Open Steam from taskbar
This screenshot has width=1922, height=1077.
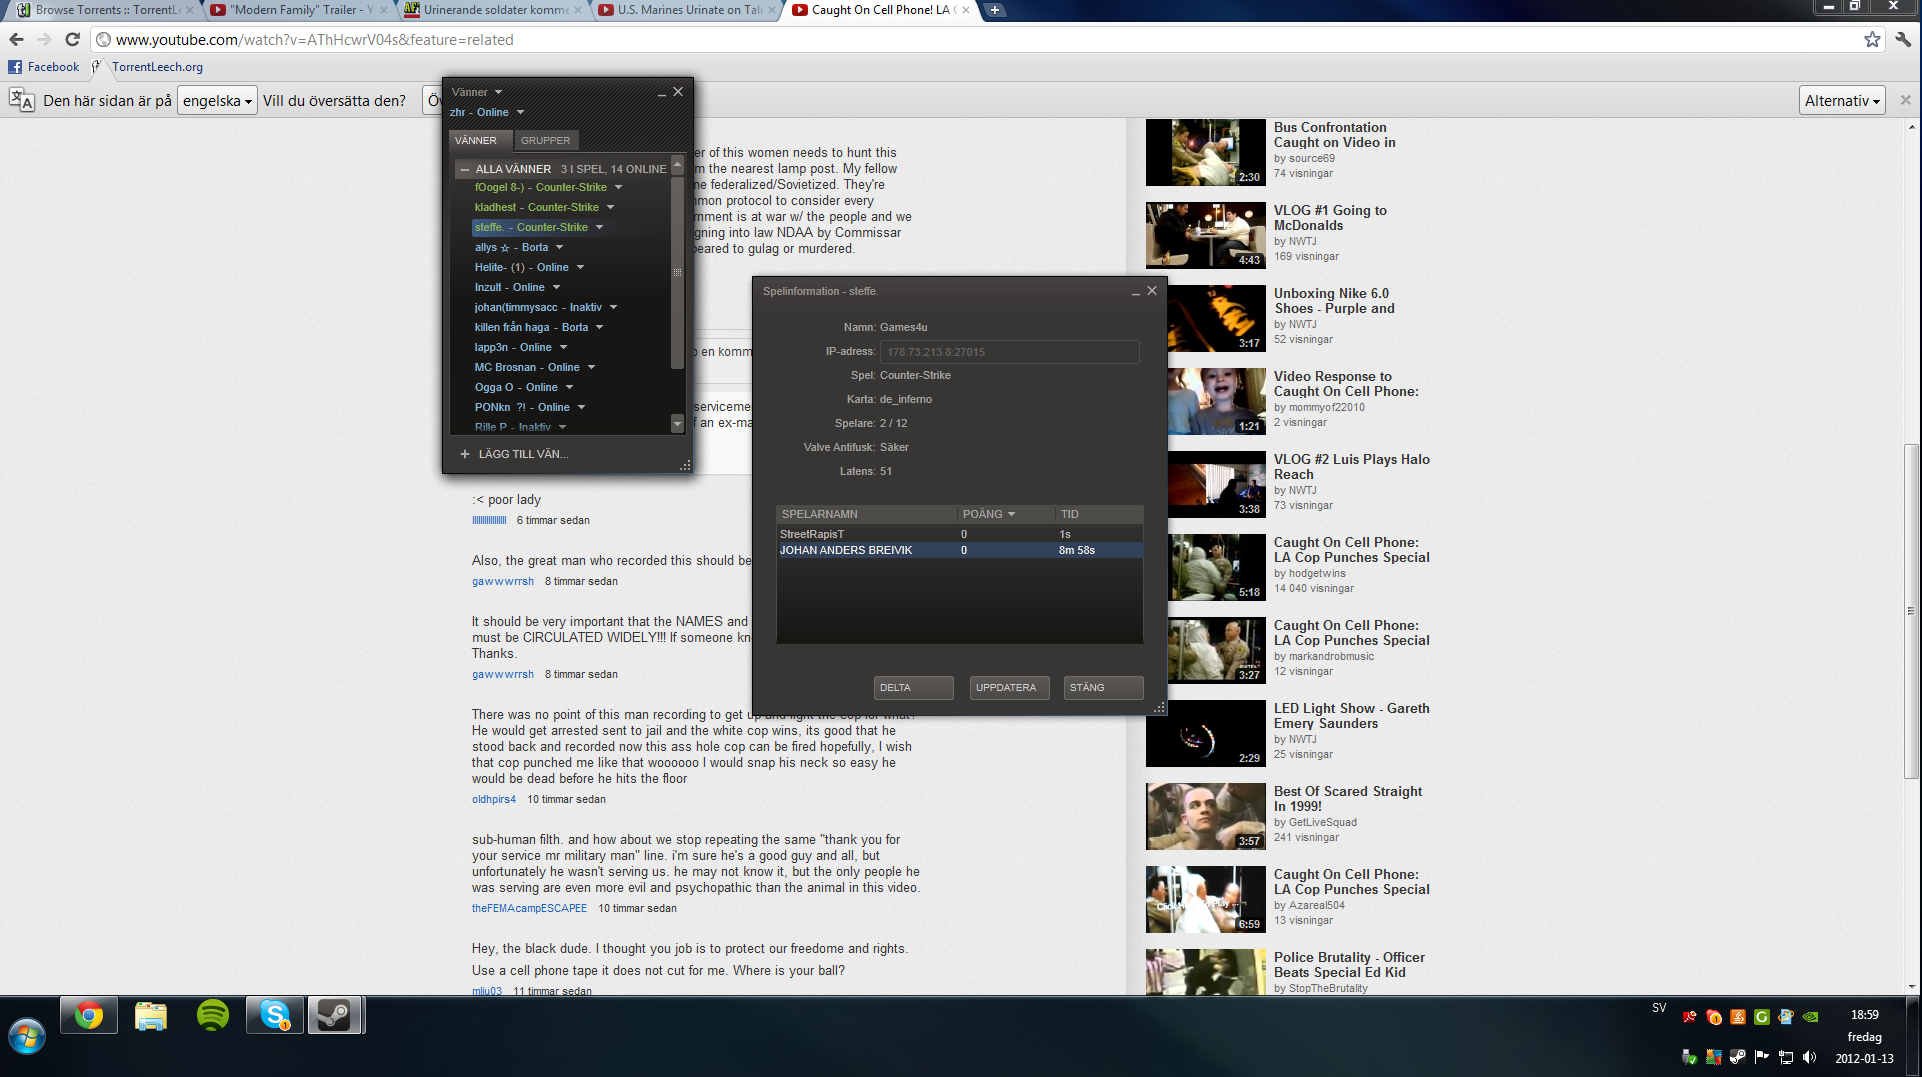[334, 1016]
